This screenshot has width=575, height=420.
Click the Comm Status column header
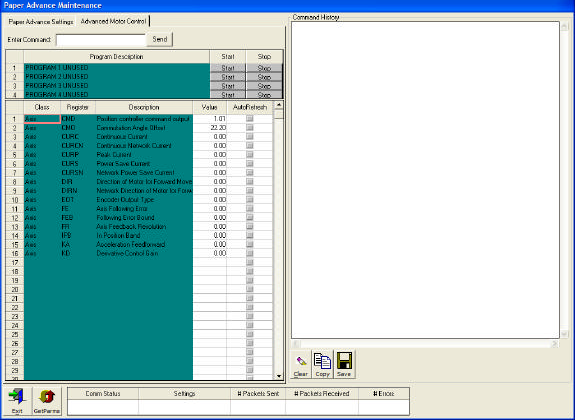click(103, 394)
